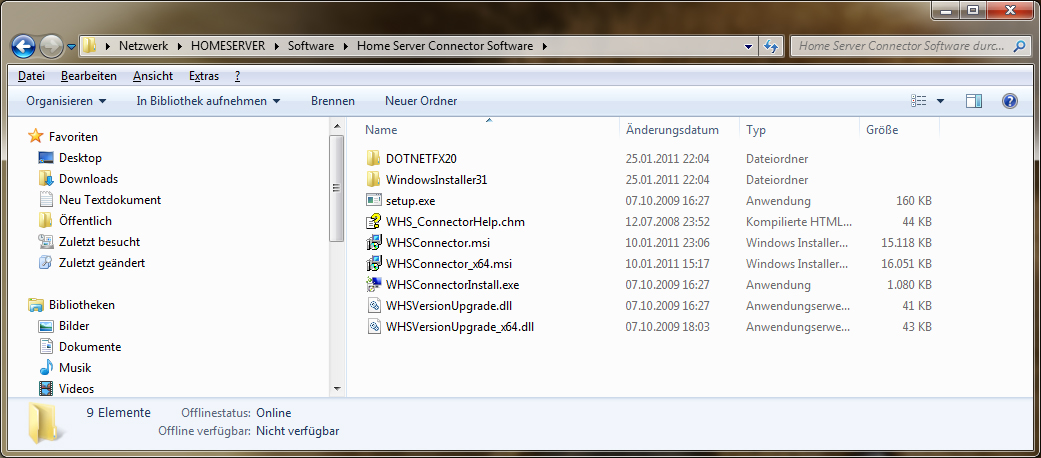Open address bar history dropdown arrow
Image resolution: width=1041 pixels, height=458 pixels.
tap(749, 46)
